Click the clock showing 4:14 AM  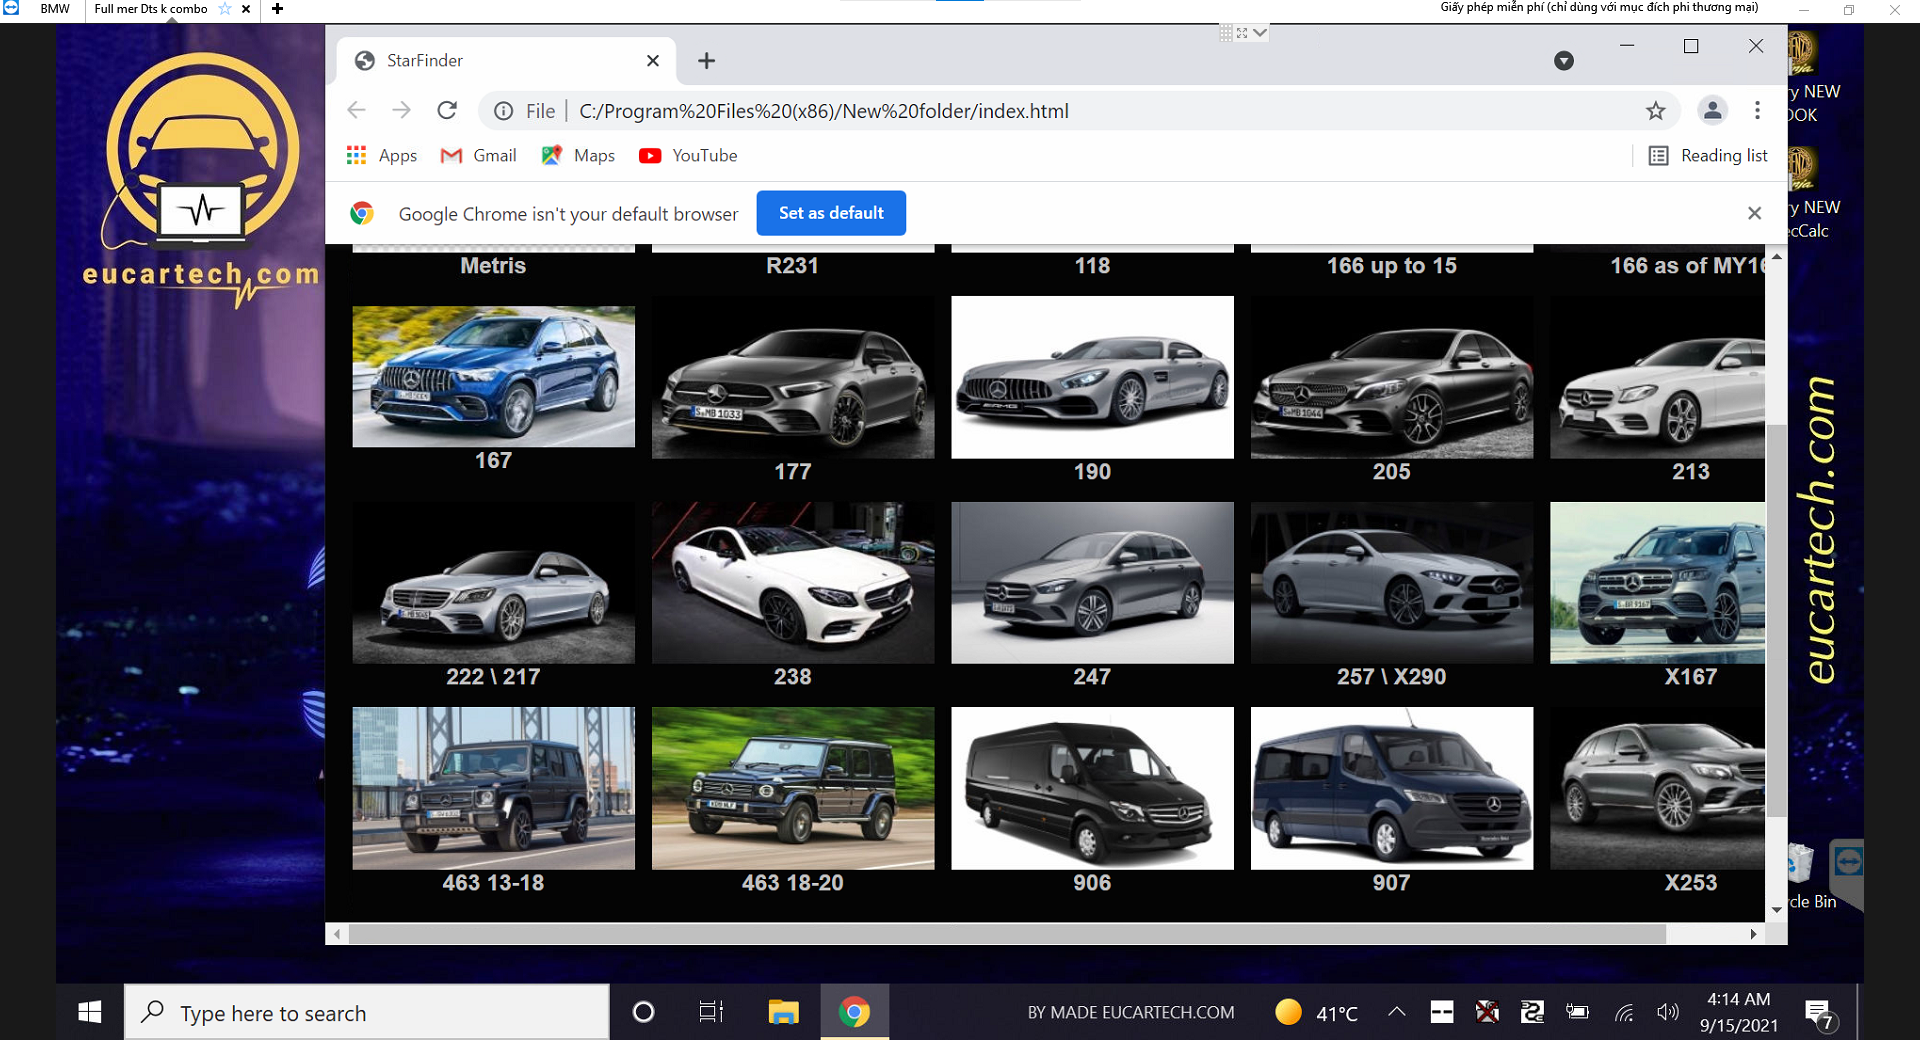[x=1739, y=1012]
